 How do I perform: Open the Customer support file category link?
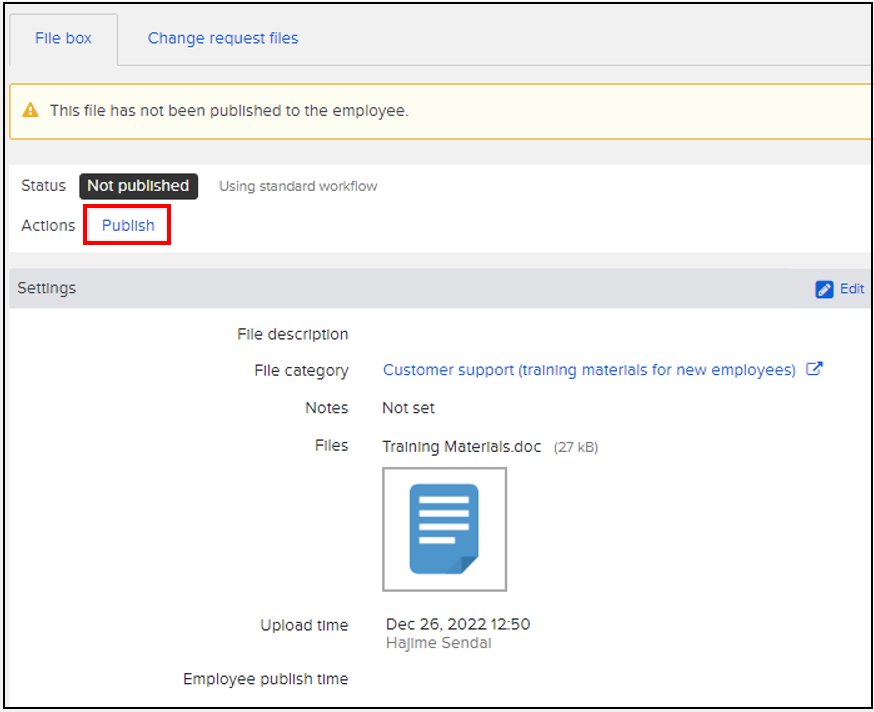[x=589, y=370]
